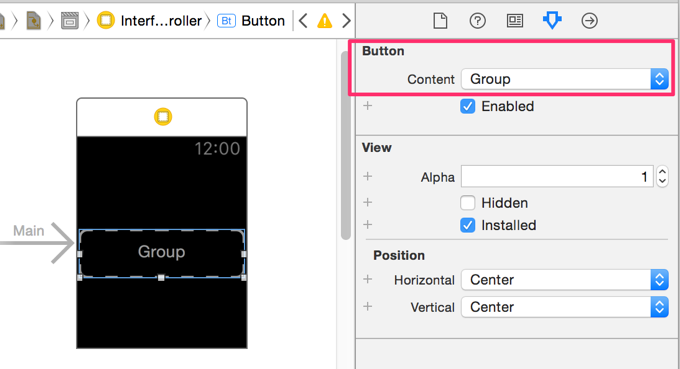The image size is (680, 369).
Task: Select the Group button on watch canvas
Action: [162, 253]
